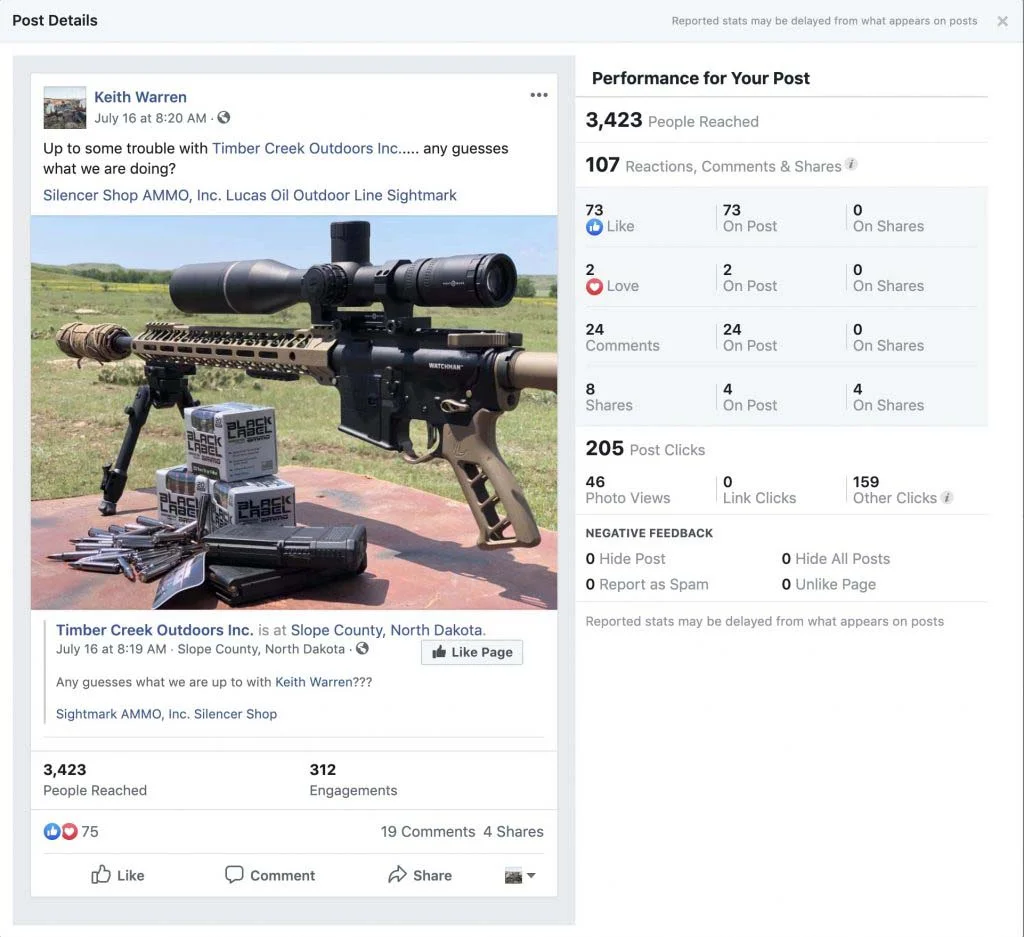The image size is (1024, 937).
Task: Click the 205 Post Clicks heading
Action: coord(645,449)
